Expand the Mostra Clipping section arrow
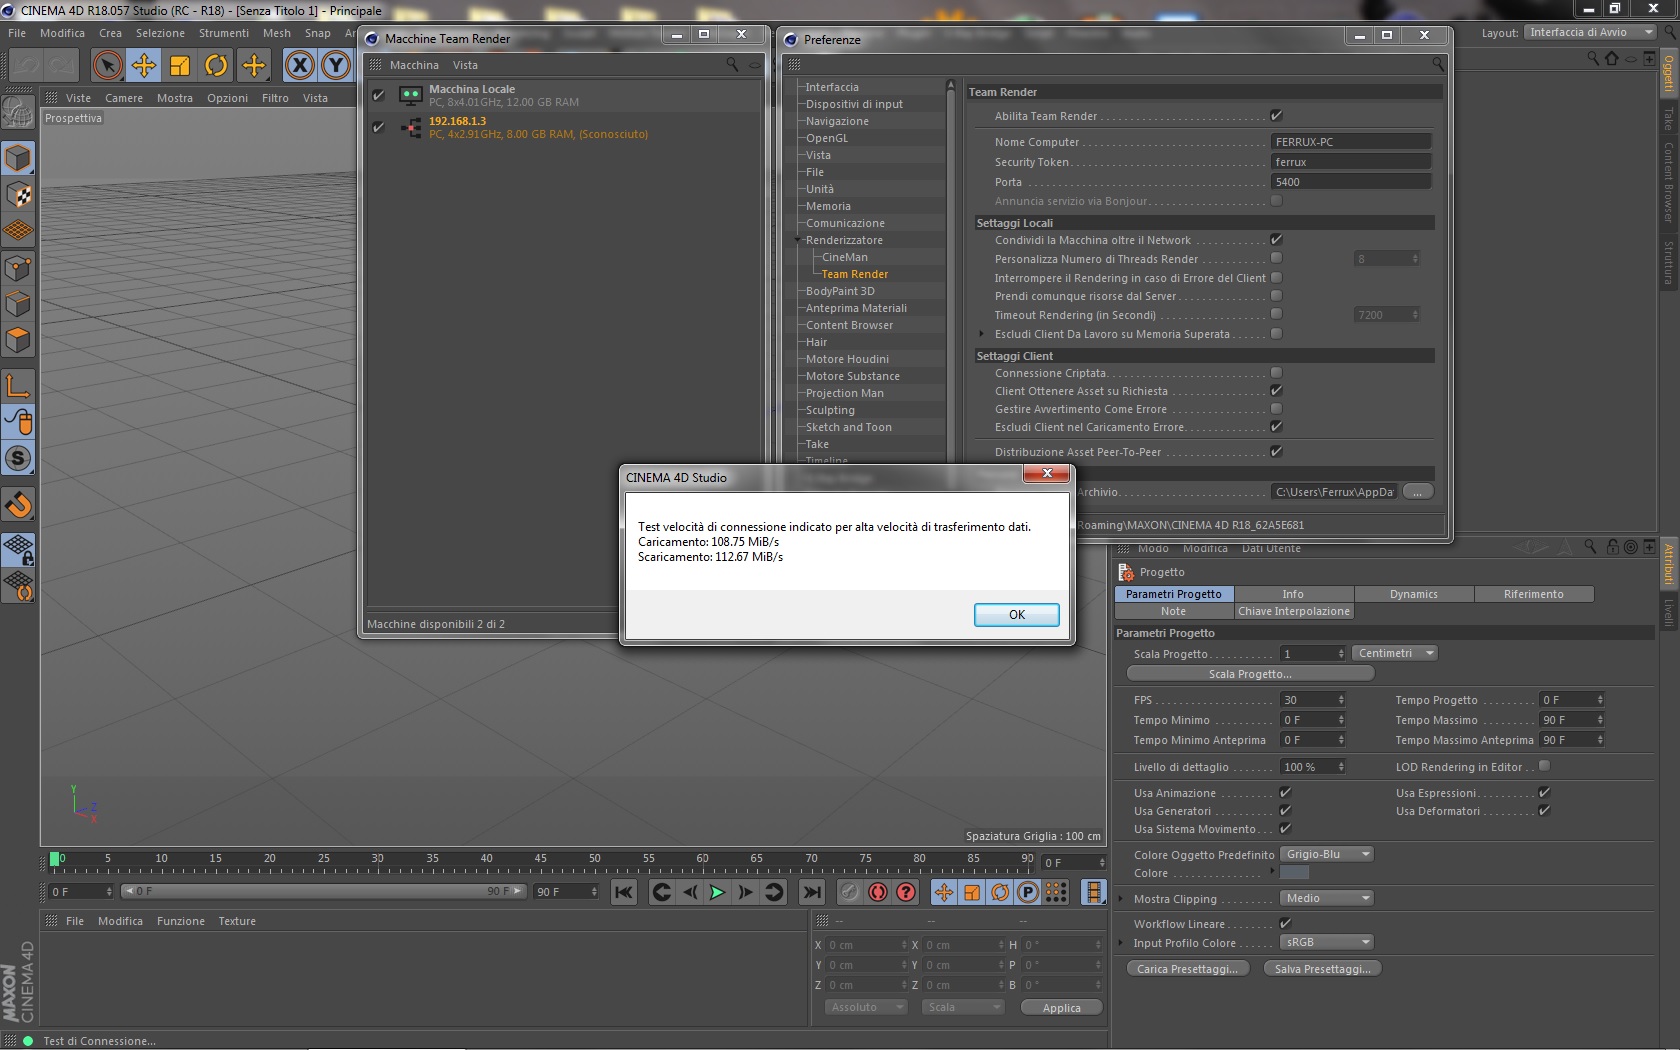 tap(1121, 899)
